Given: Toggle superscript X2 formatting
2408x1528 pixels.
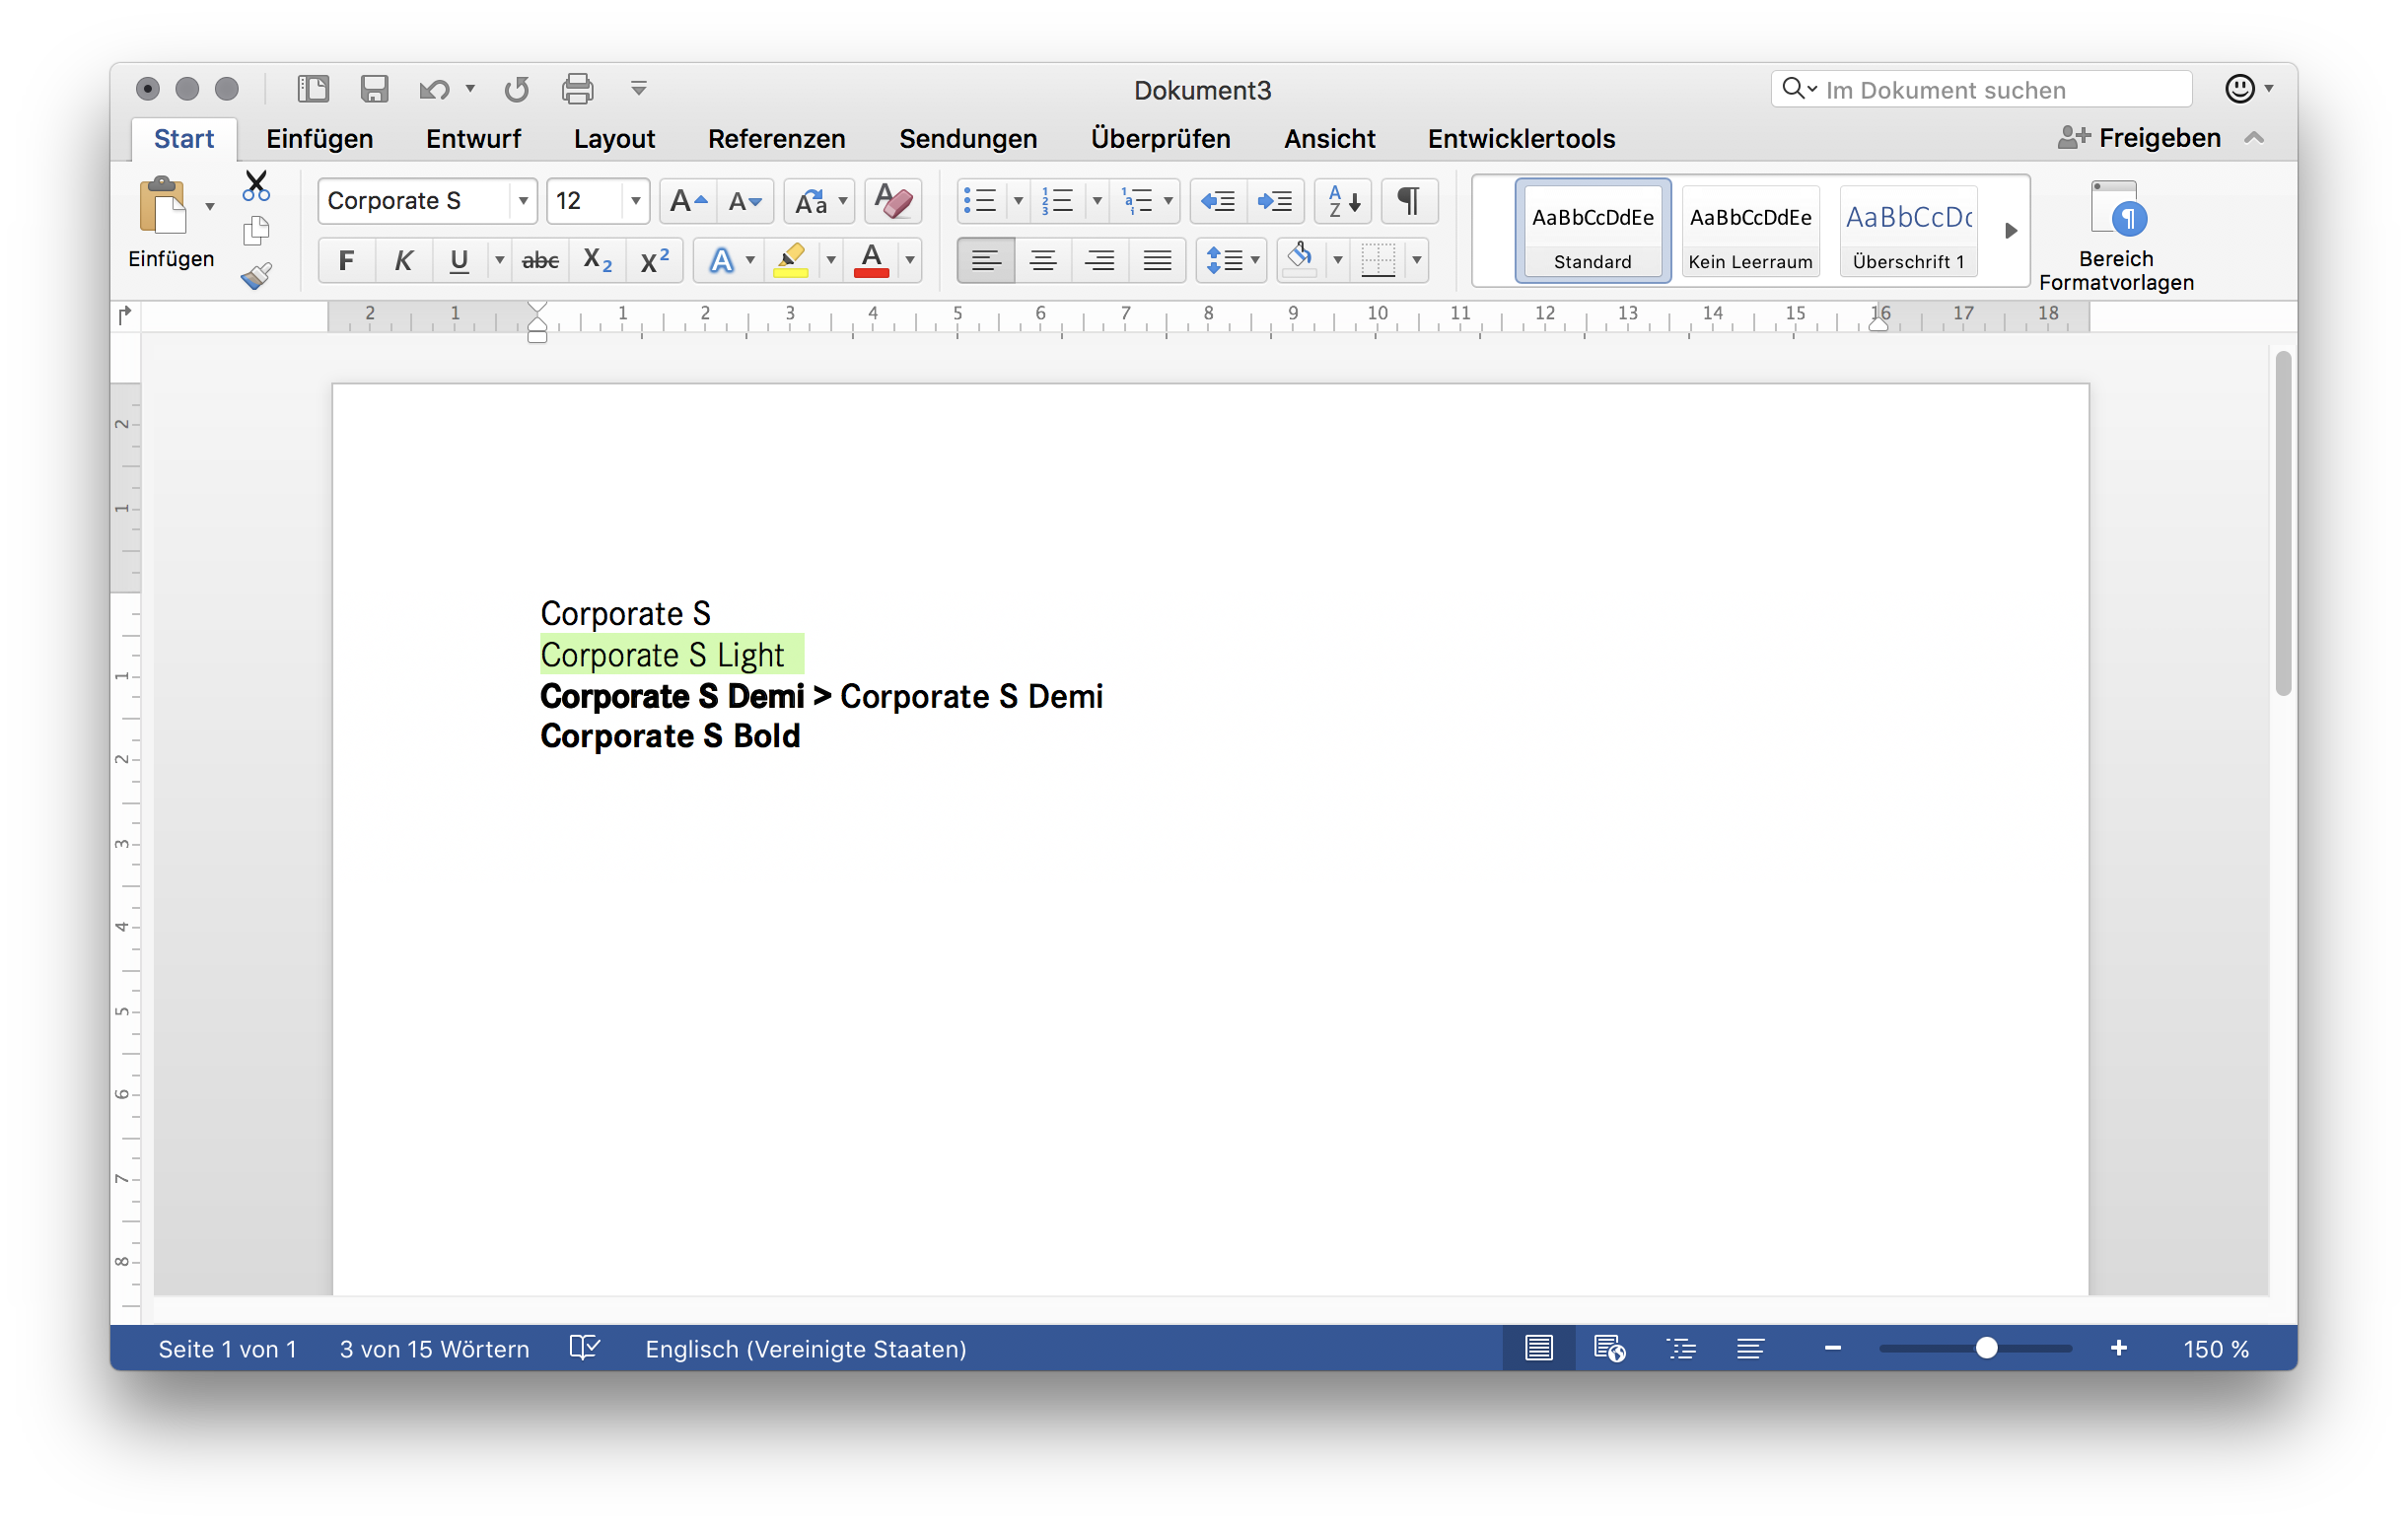Looking at the screenshot, I should (654, 261).
